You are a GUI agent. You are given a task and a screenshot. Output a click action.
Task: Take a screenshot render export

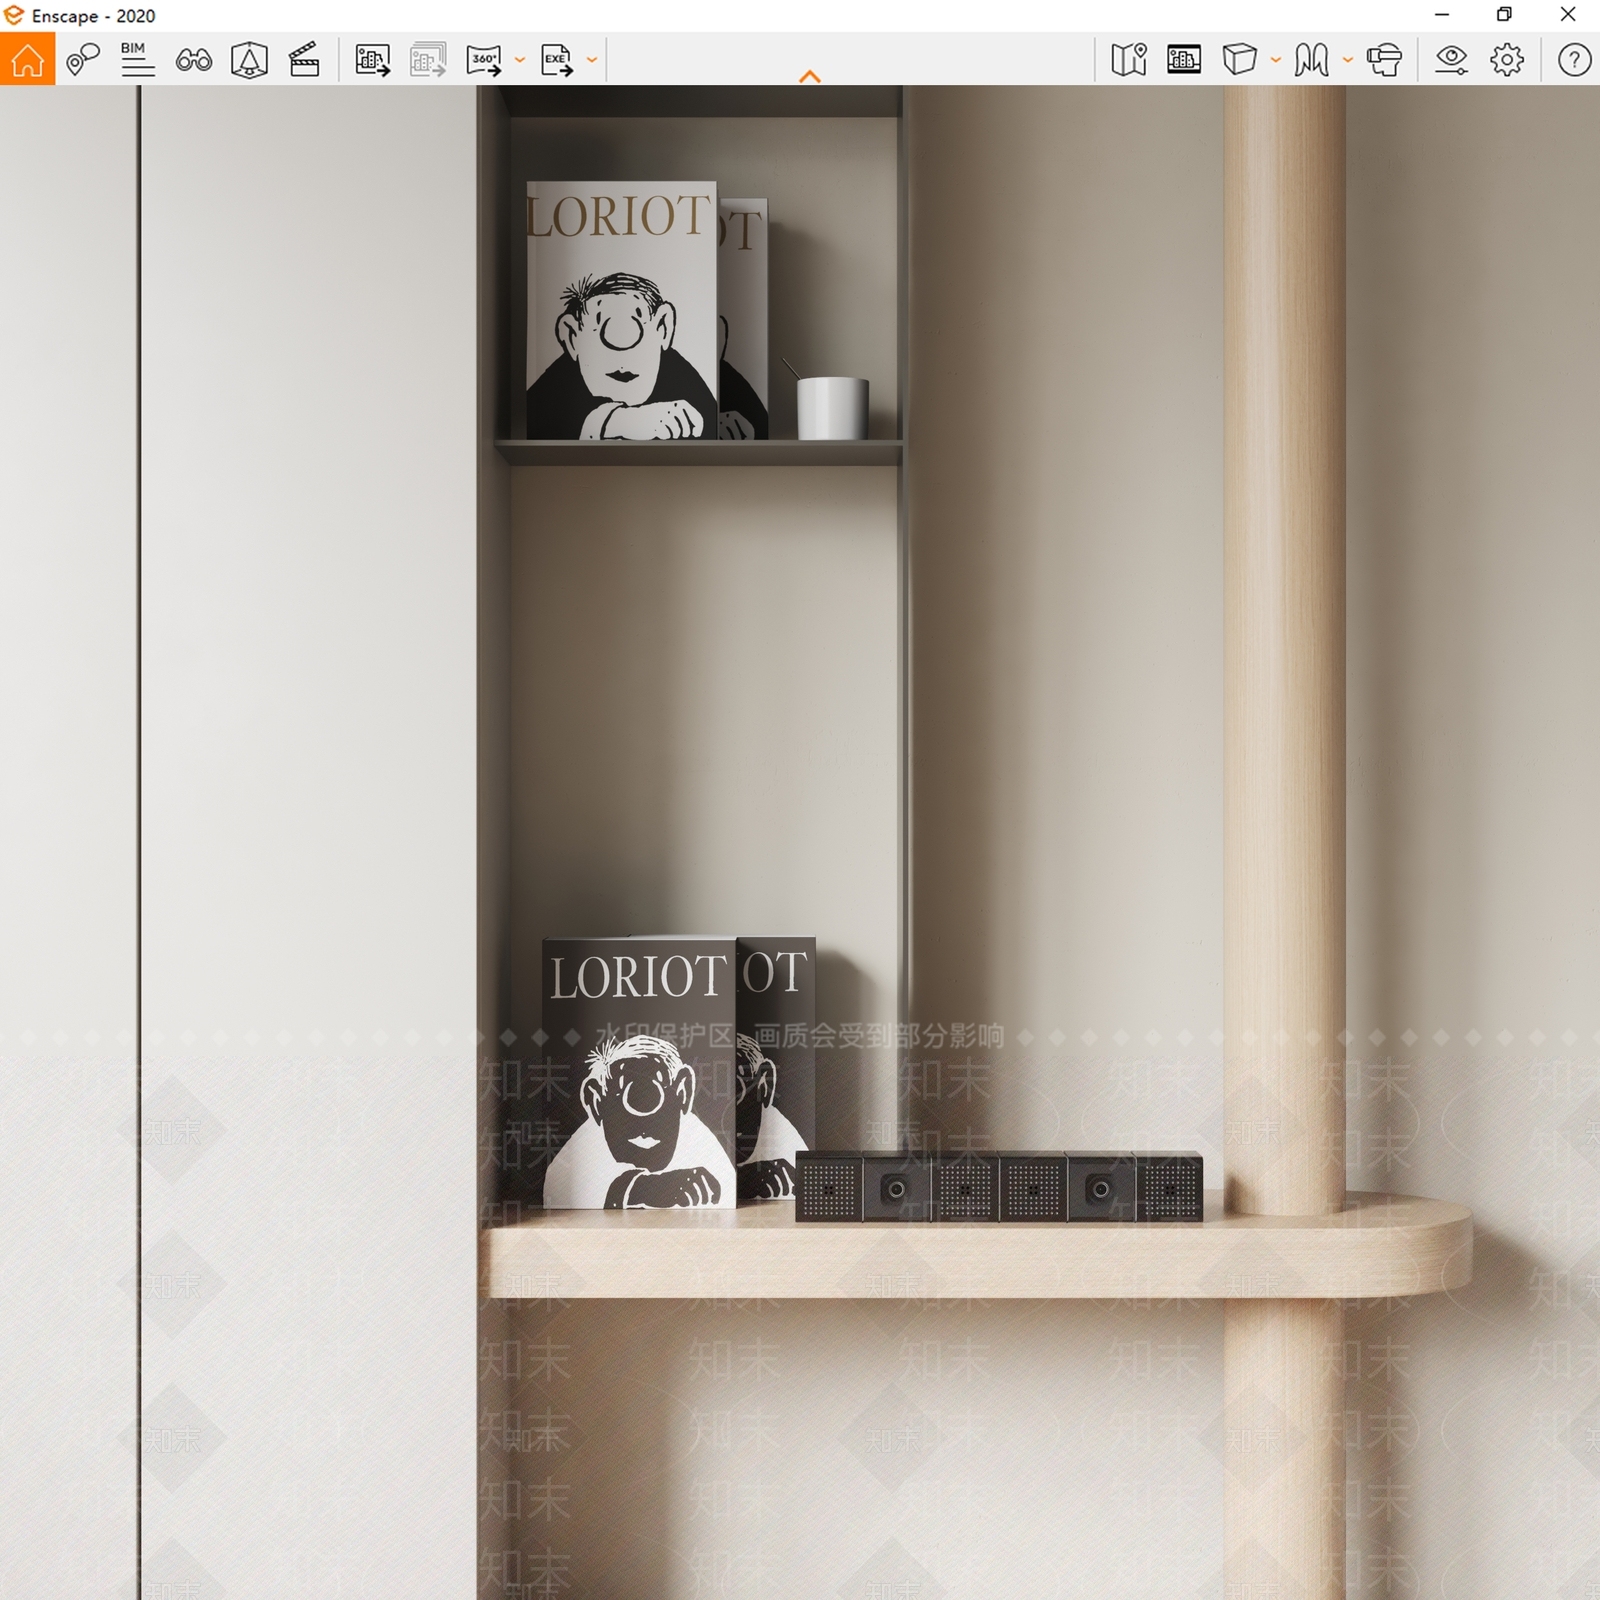point(373,60)
